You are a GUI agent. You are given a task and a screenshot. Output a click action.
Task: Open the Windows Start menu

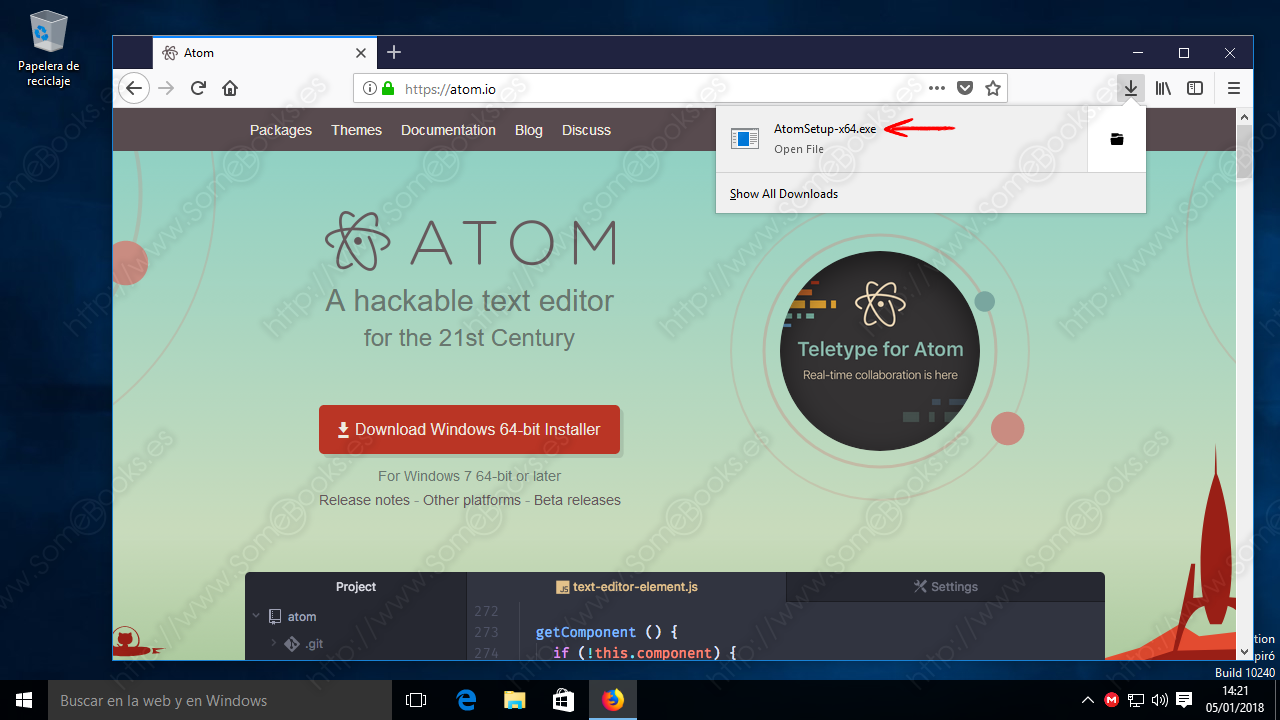pyautogui.click(x=24, y=700)
